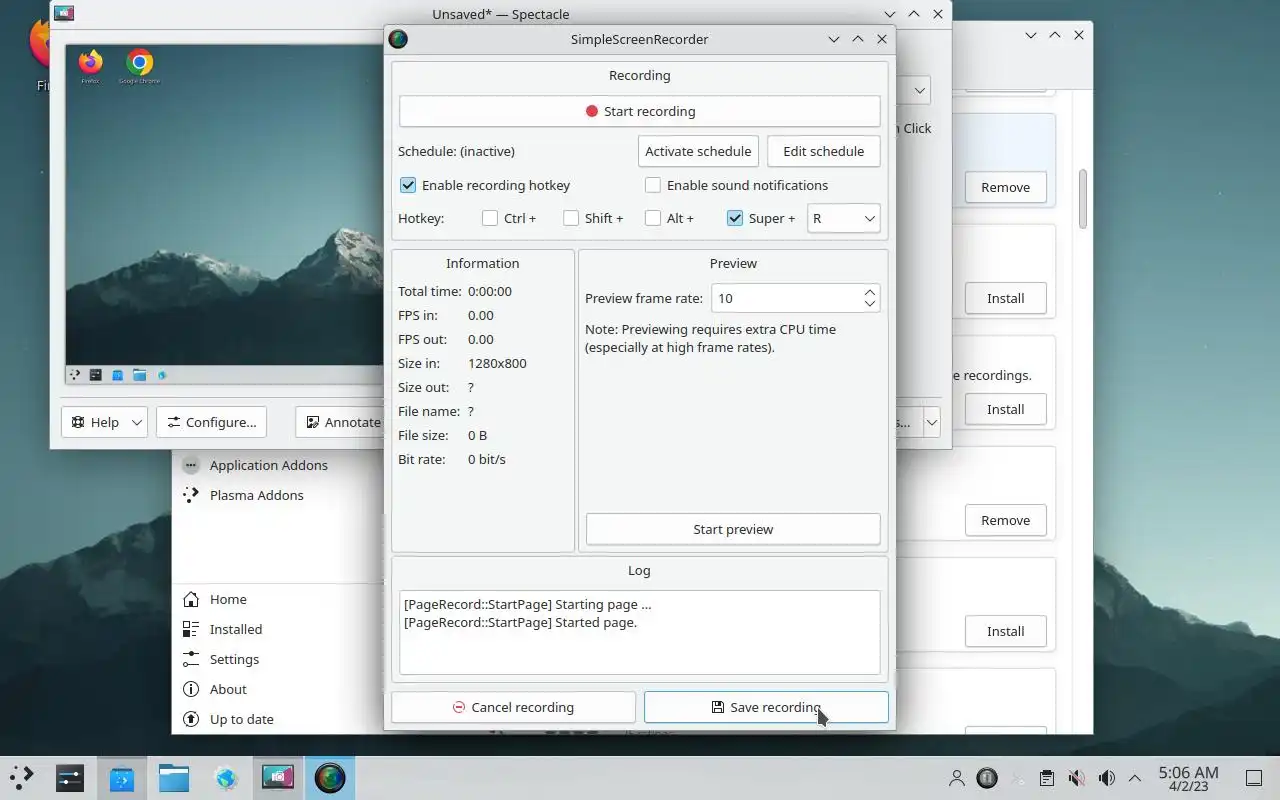Open the dropdown arrow at Spectacle's bottom right
Viewport: 1280px width, 800px height.
[x=931, y=422]
